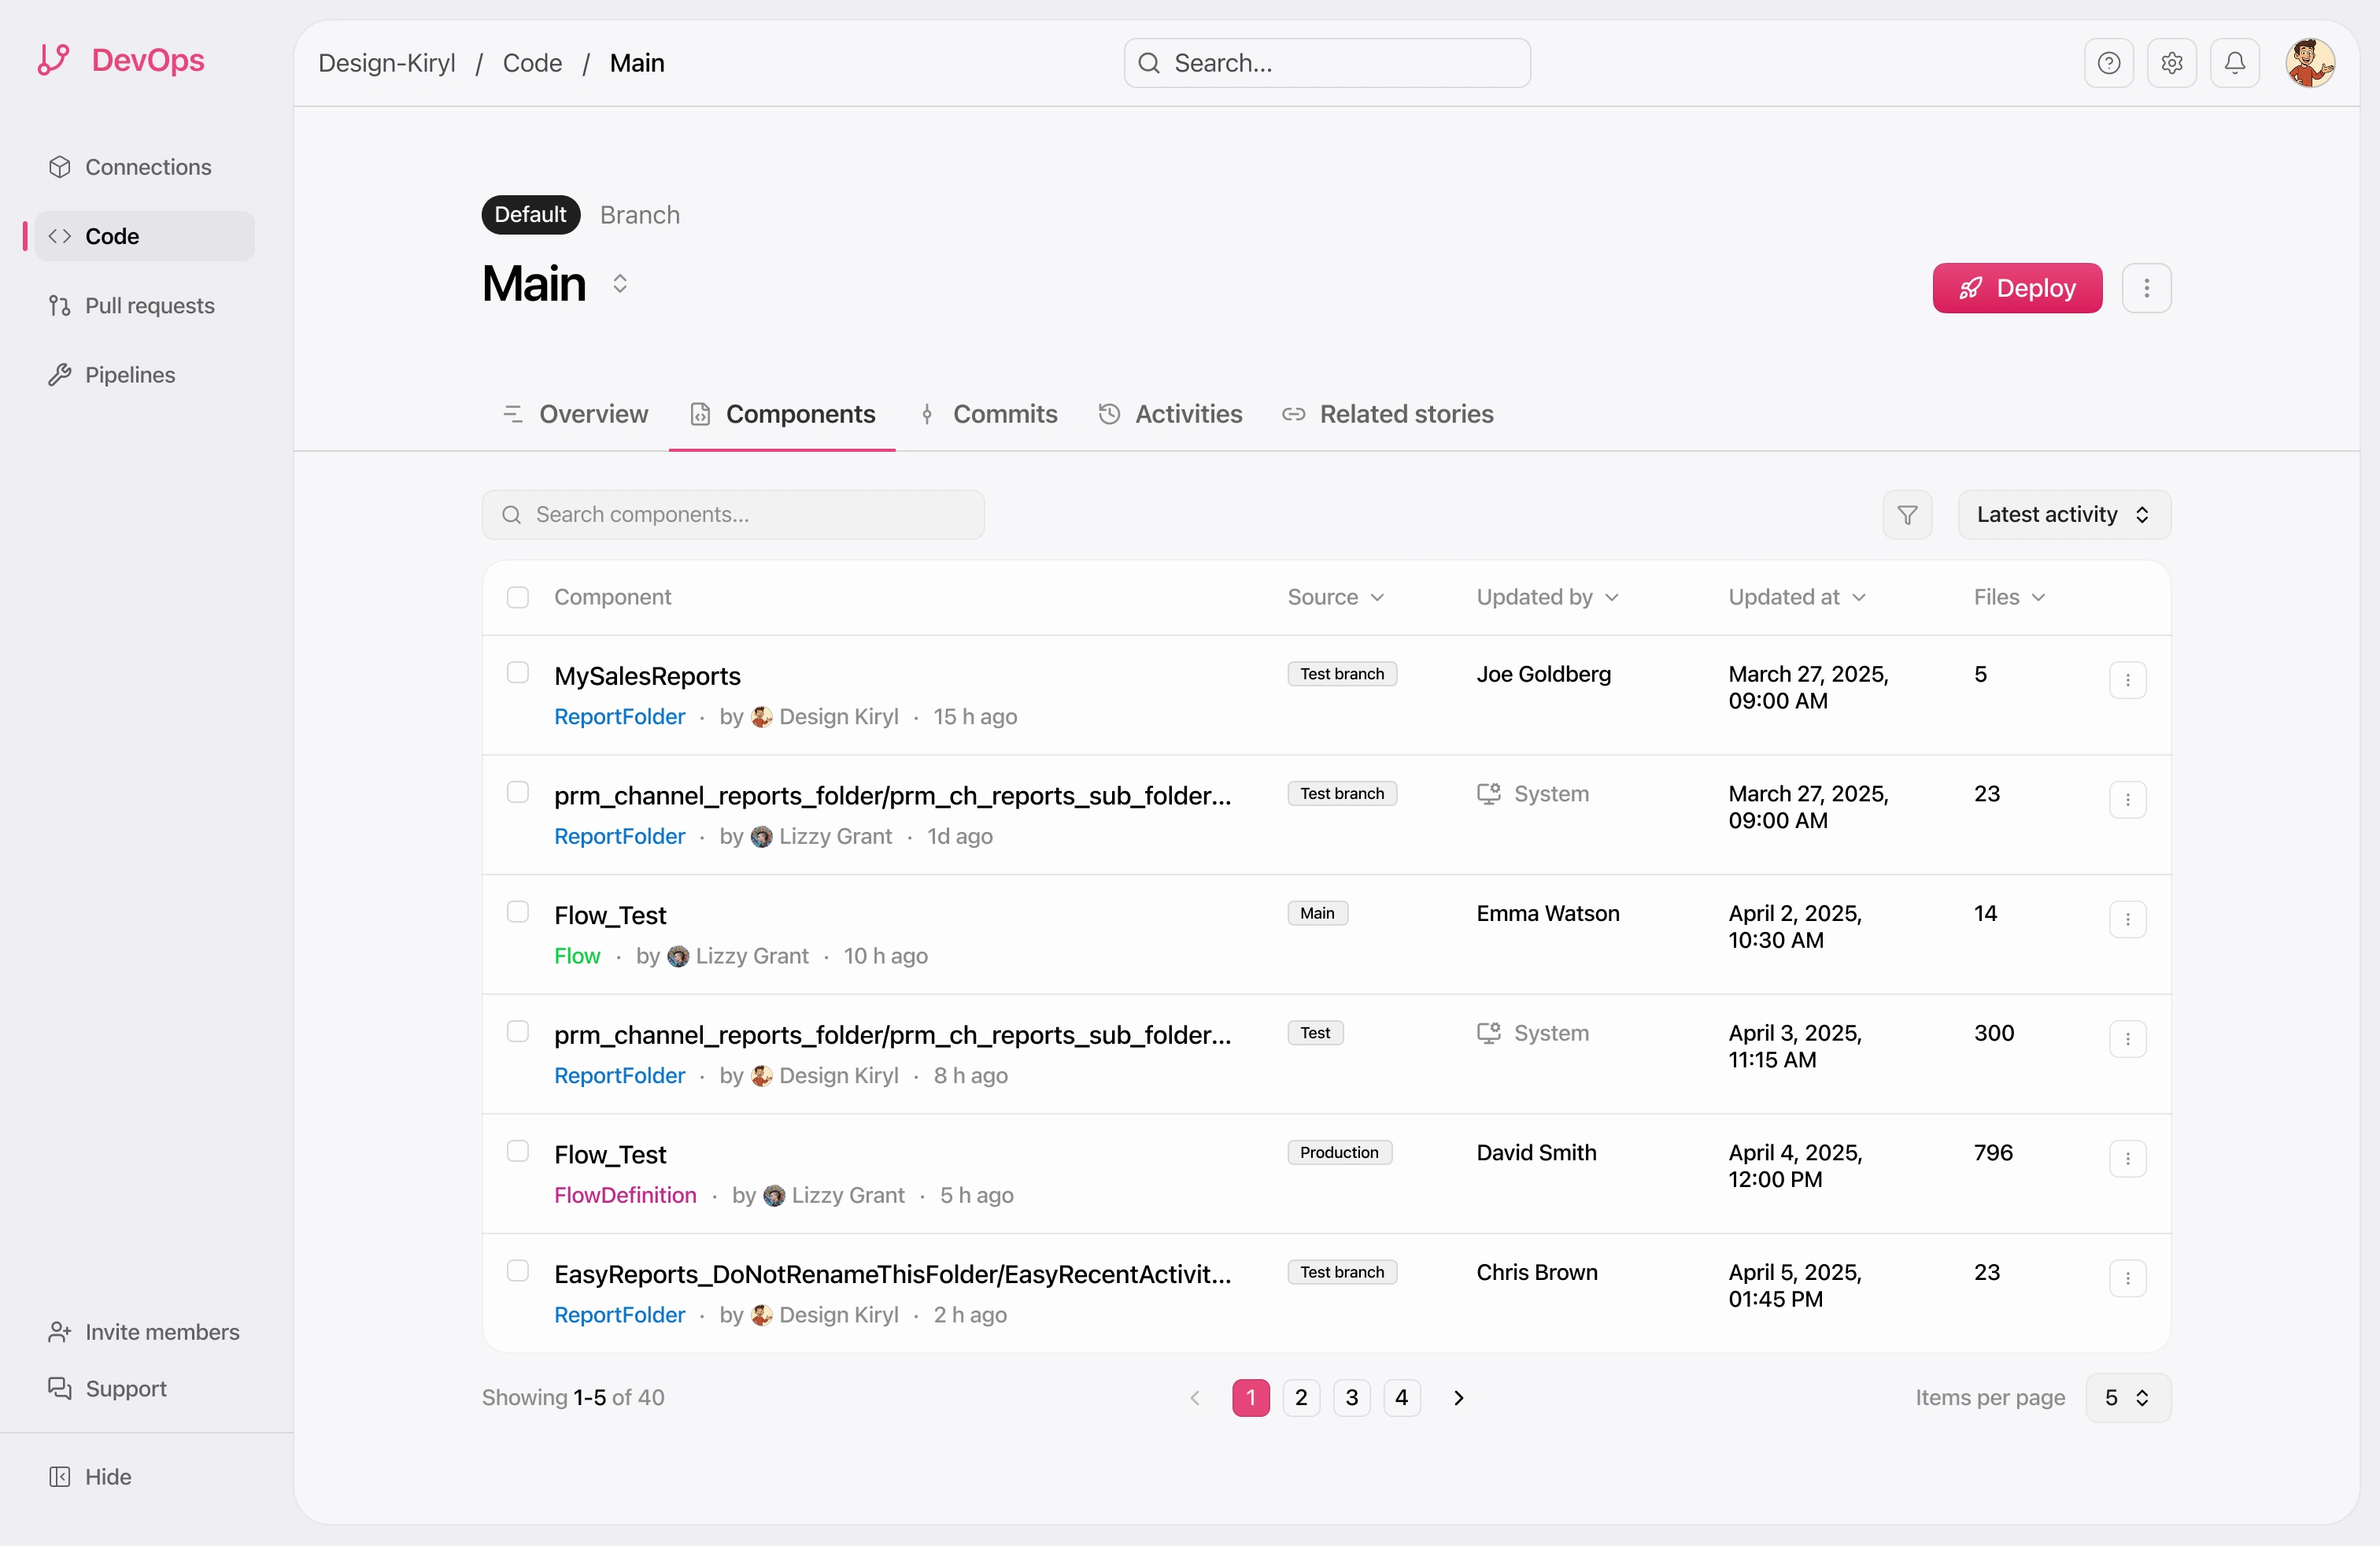Open the help question mark icon
The width and height of the screenshot is (2380, 1546).
[x=2108, y=63]
